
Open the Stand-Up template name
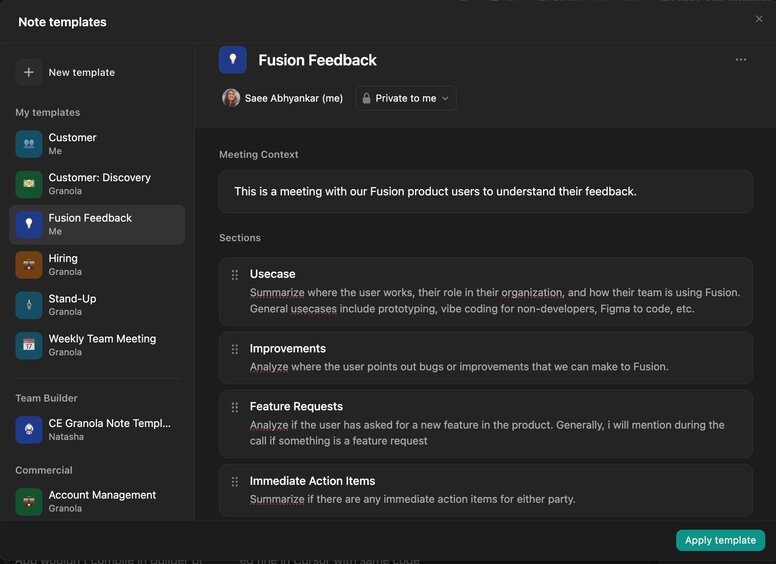[x=72, y=299]
